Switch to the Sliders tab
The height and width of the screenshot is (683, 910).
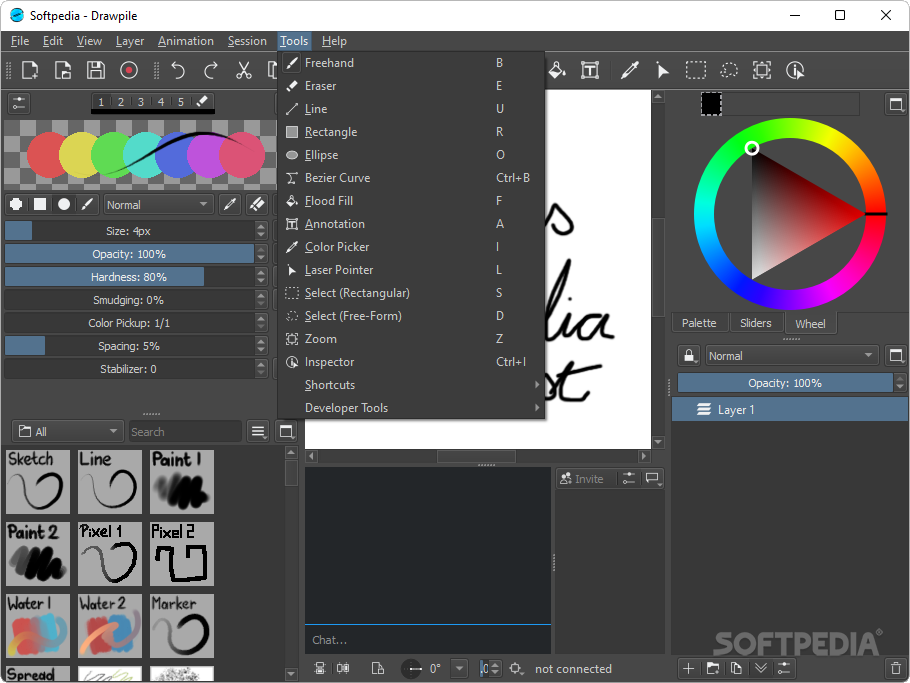[x=755, y=323]
